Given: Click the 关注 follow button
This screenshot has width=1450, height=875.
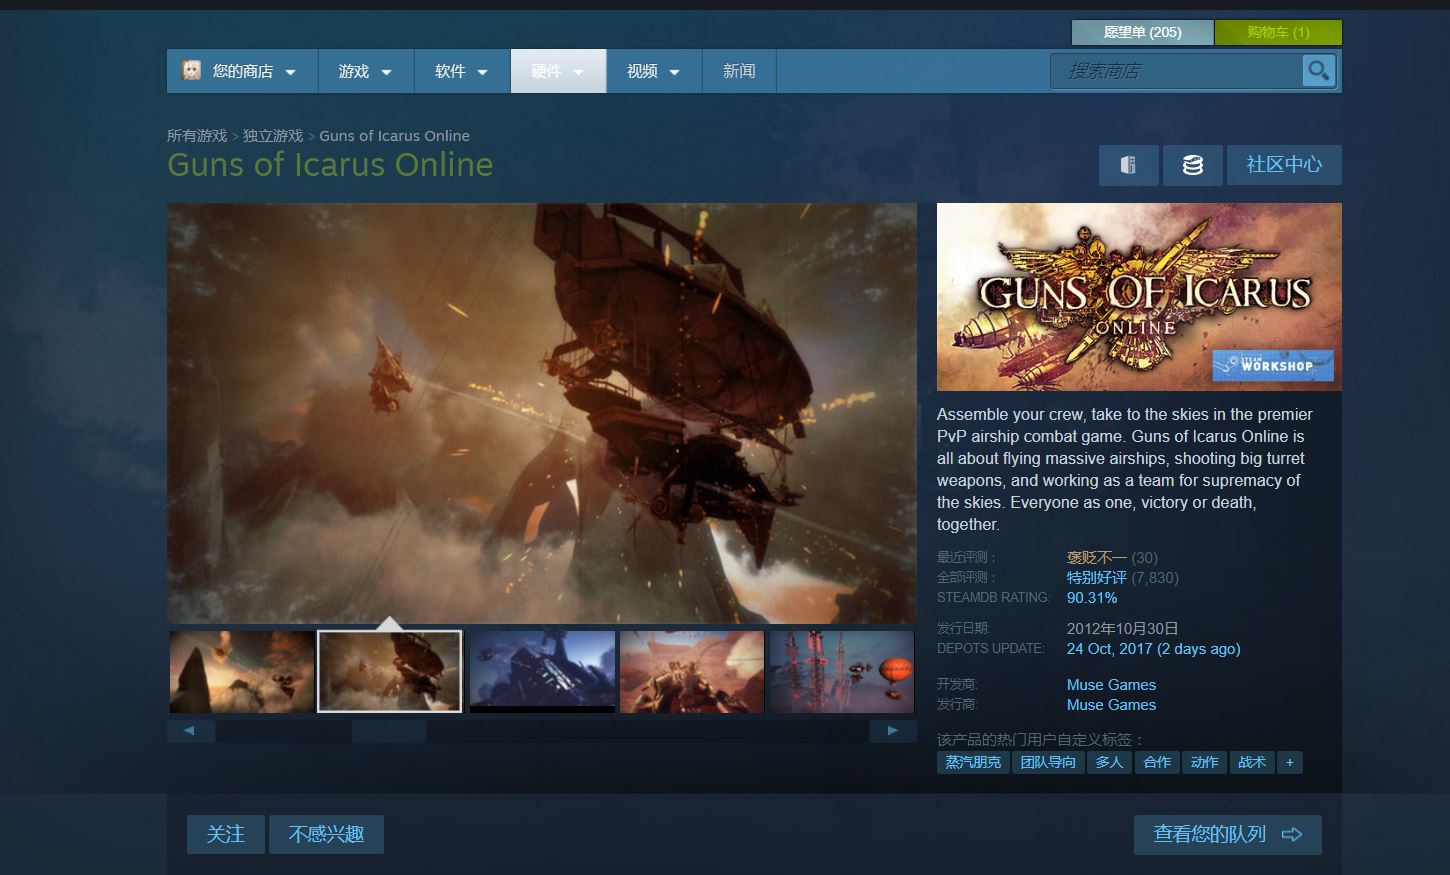Looking at the screenshot, I should [225, 834].
